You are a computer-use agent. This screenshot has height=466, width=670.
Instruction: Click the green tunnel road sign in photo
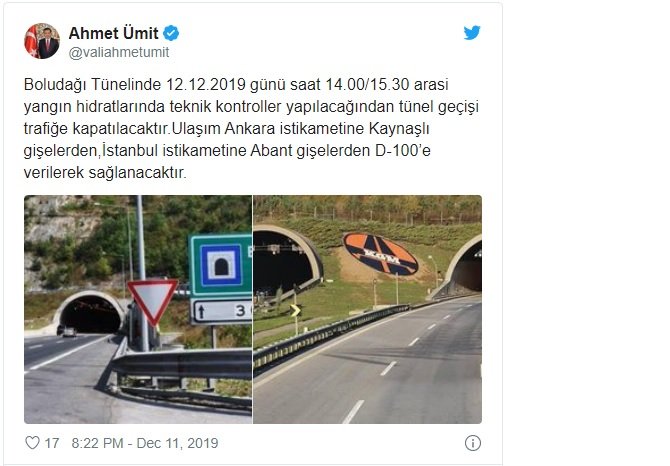tap(220, 265)
